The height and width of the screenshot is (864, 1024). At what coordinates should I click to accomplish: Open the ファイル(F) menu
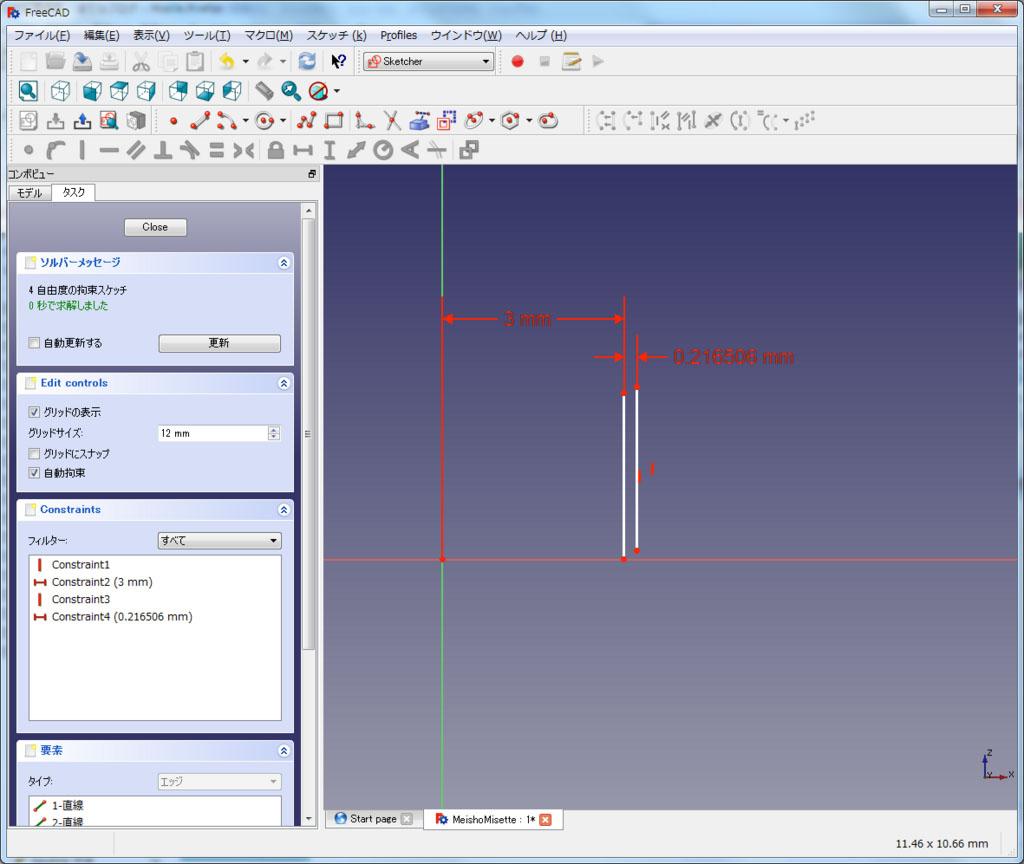pyautogui.click(x=42, y=35)
